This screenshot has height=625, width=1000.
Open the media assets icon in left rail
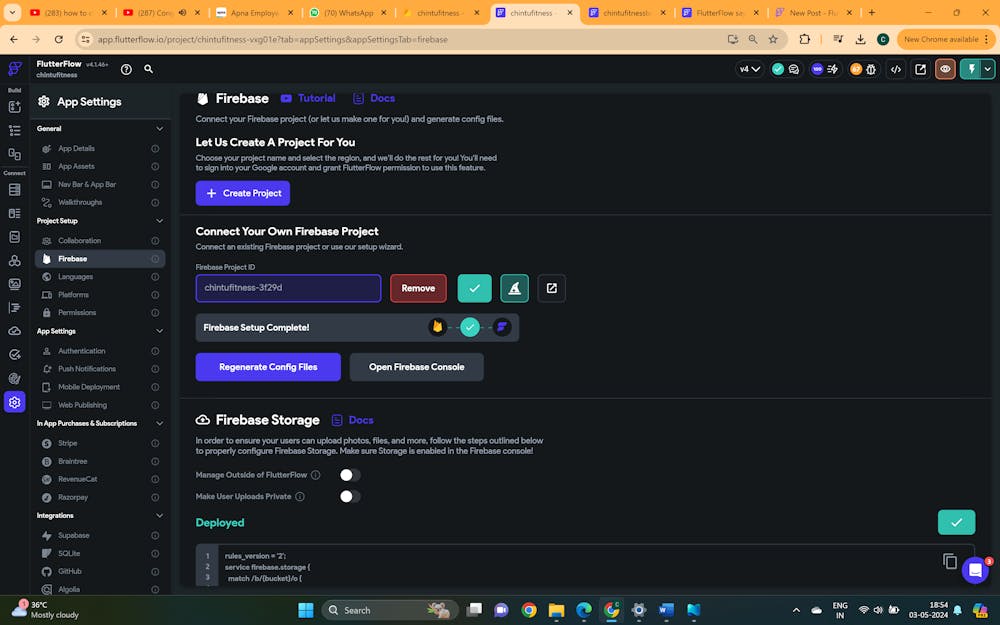15,284
